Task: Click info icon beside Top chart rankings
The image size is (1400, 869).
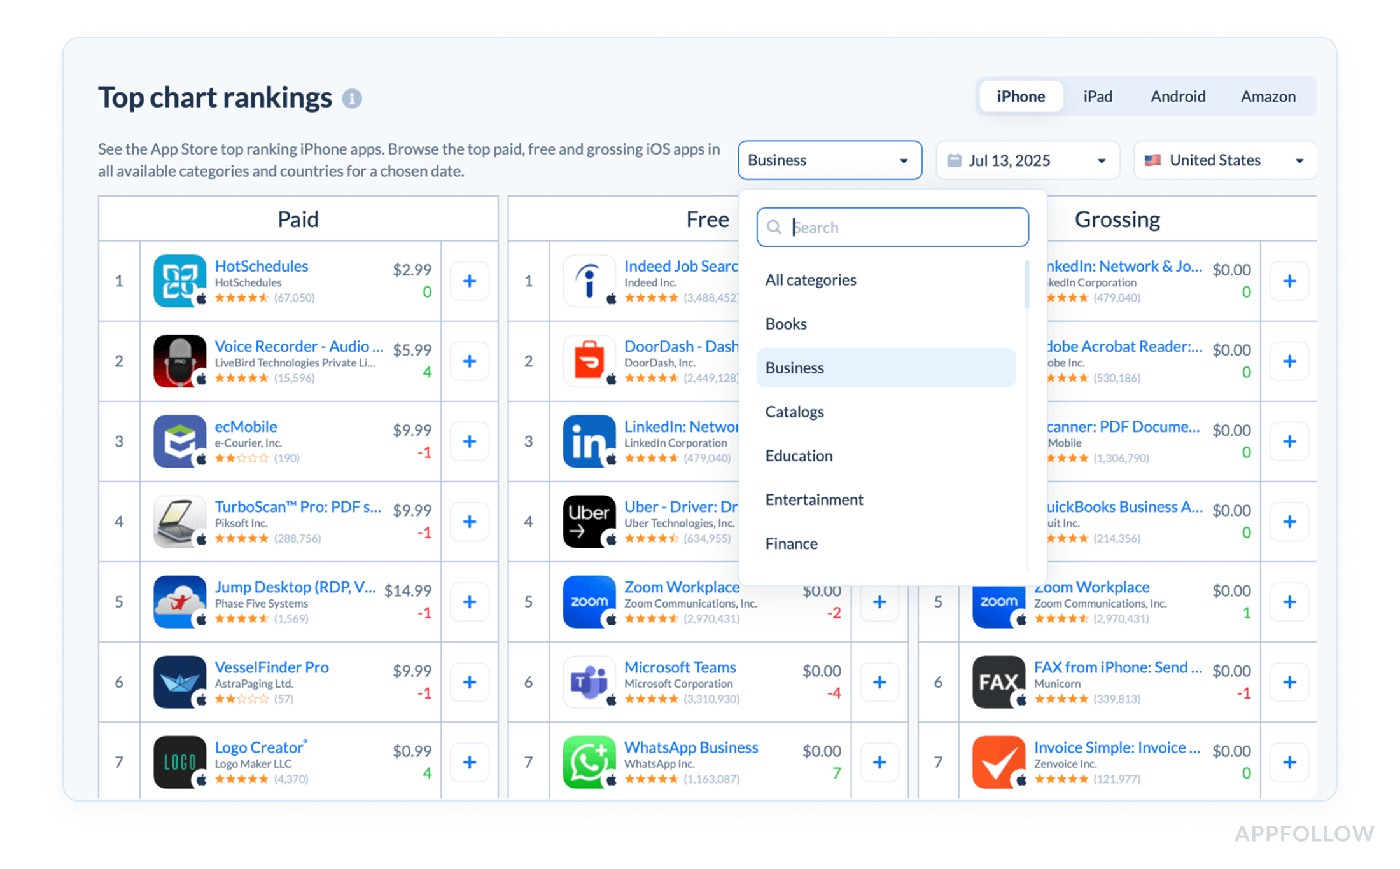Action: pos(352,98)
